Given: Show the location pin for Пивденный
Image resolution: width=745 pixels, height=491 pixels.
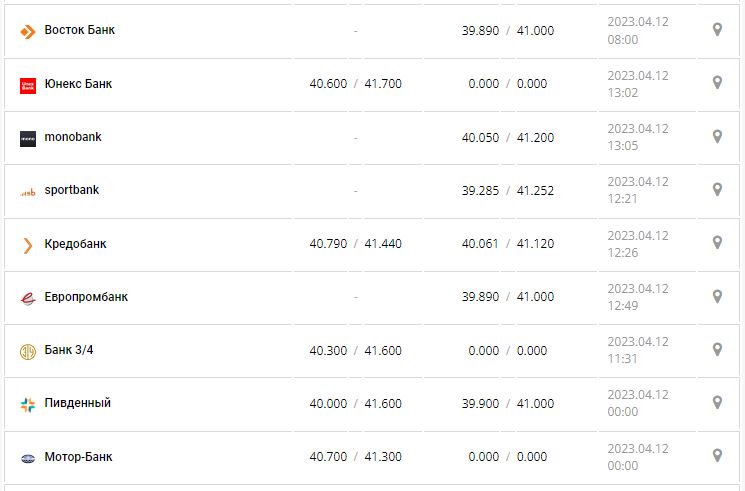Looking at the screenshot, I should coord(717,403).
